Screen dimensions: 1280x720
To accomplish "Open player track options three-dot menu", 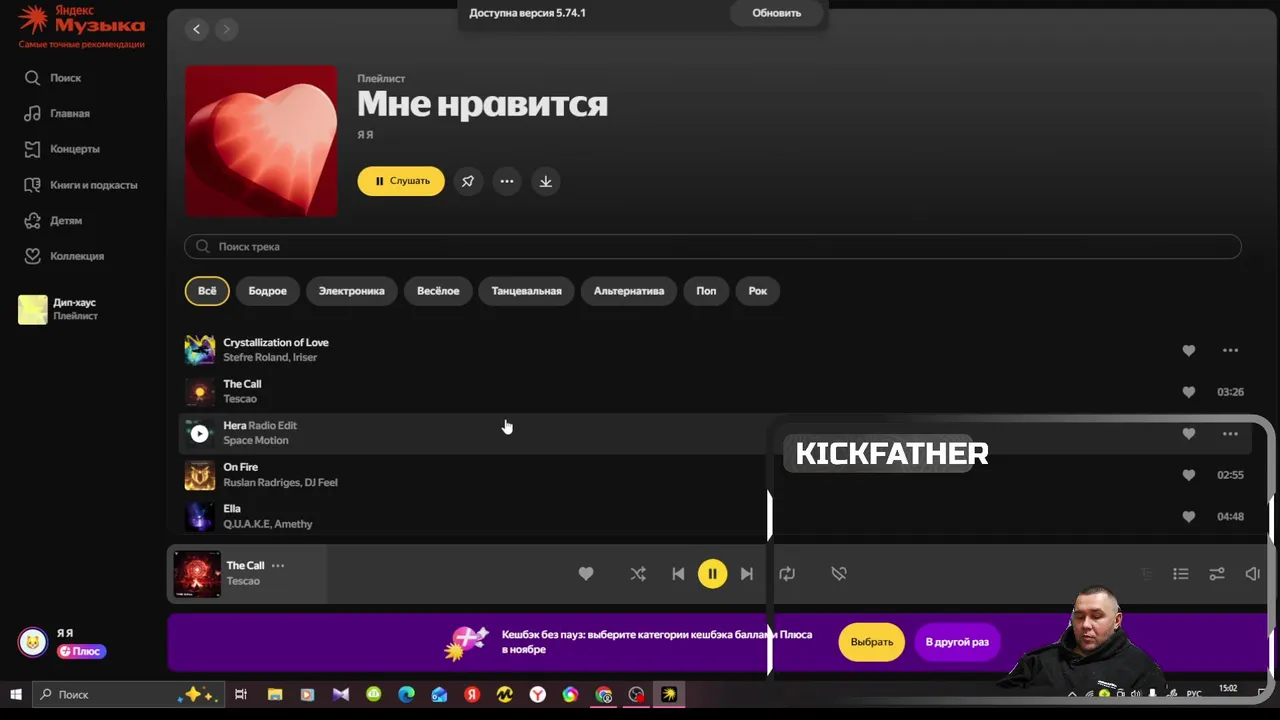I will tap(278, 566).
